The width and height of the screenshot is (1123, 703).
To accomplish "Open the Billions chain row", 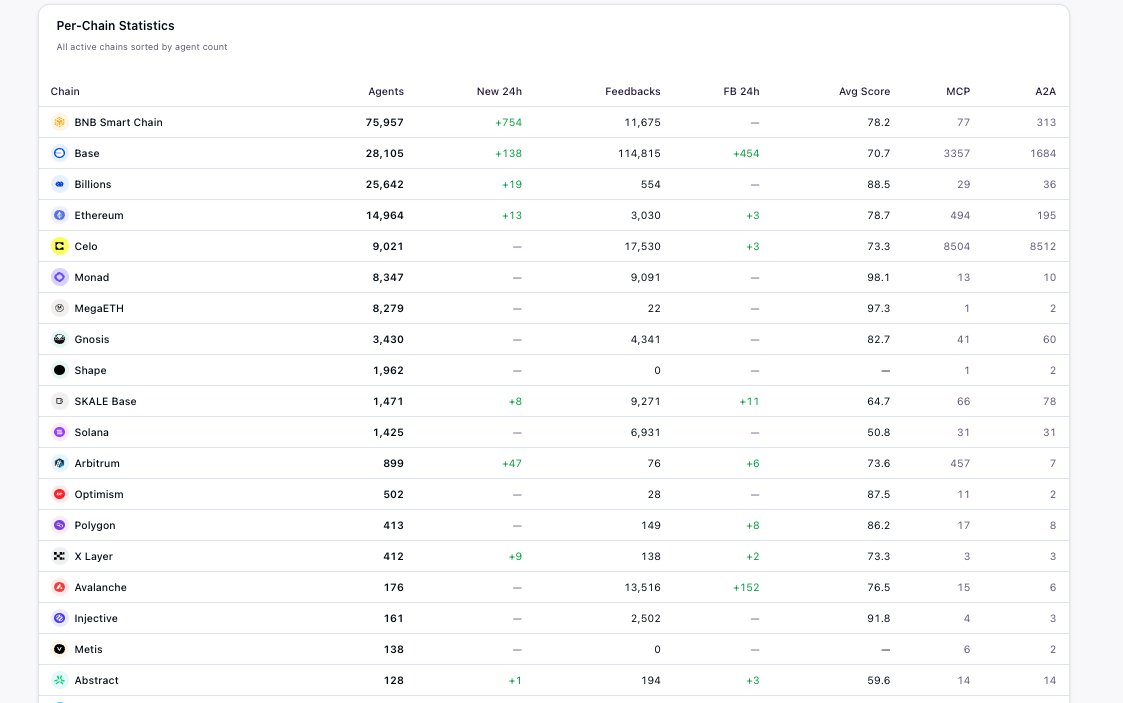I will (x=554, y=184).
